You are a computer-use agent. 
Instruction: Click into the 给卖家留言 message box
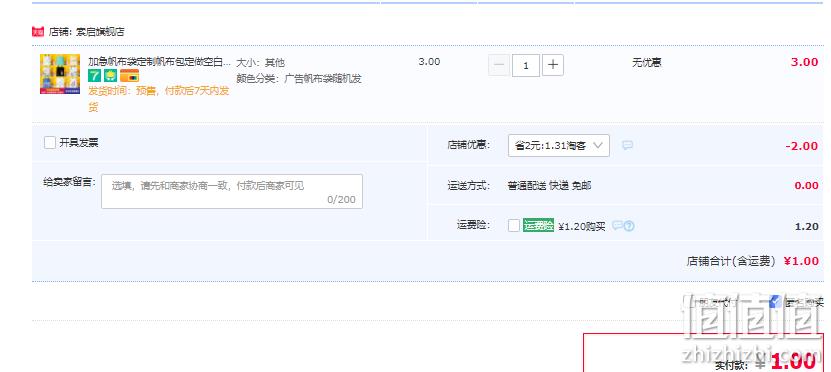tap(232, 191)
